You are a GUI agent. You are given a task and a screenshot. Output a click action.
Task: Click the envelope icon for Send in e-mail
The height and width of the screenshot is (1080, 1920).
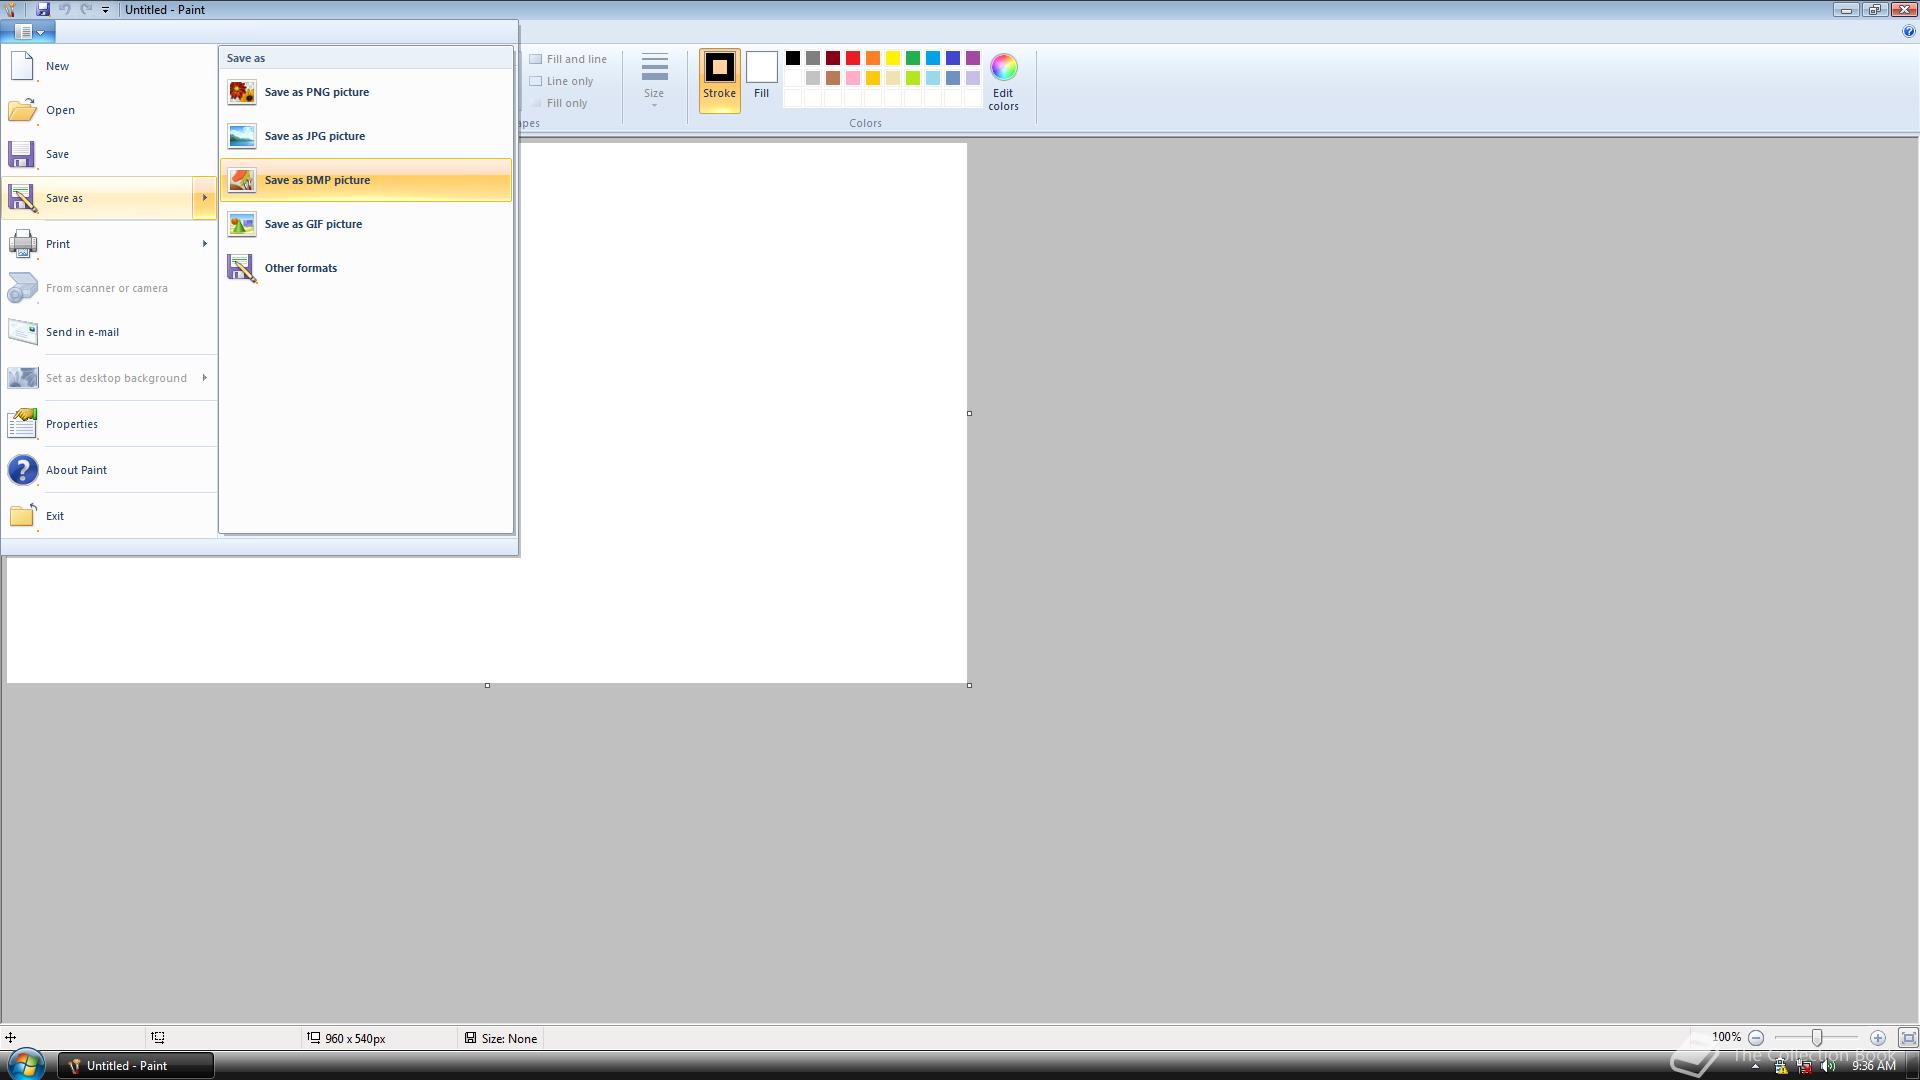coord(22,332)
